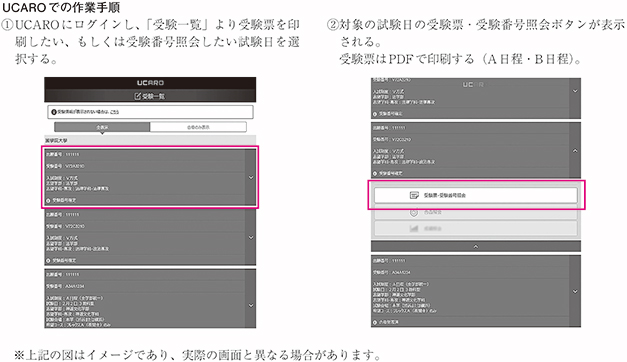Expand A日程 card chevron in step ② screenshot
The height and width of the screenshot is (362, 627).
tap(575, 291)
